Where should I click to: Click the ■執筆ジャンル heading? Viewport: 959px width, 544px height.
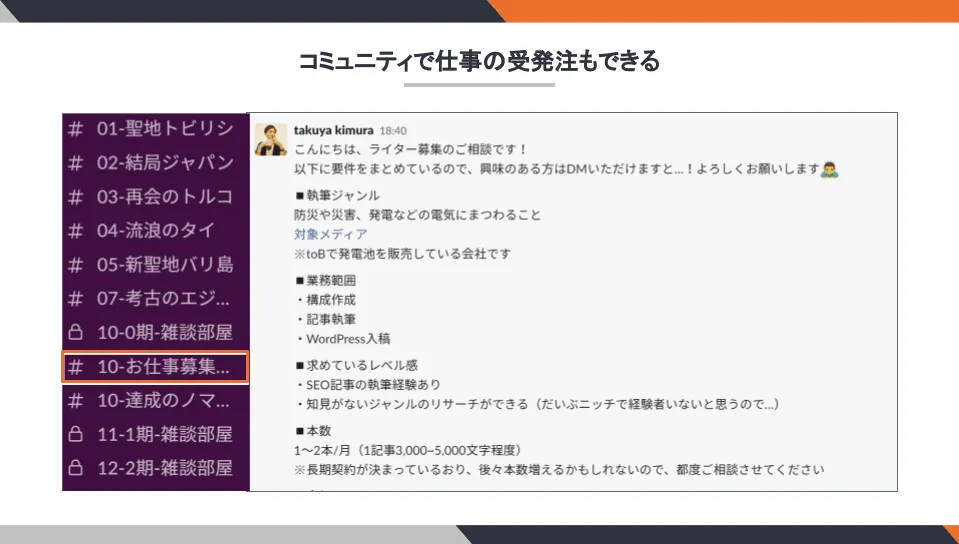coord(337,196)
